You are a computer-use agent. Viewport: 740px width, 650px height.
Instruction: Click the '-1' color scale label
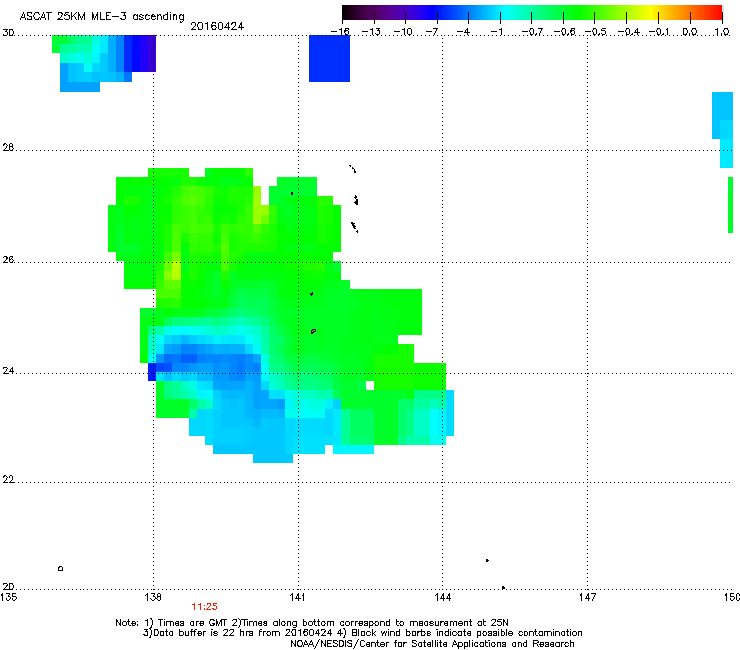[x=496, y=32]
